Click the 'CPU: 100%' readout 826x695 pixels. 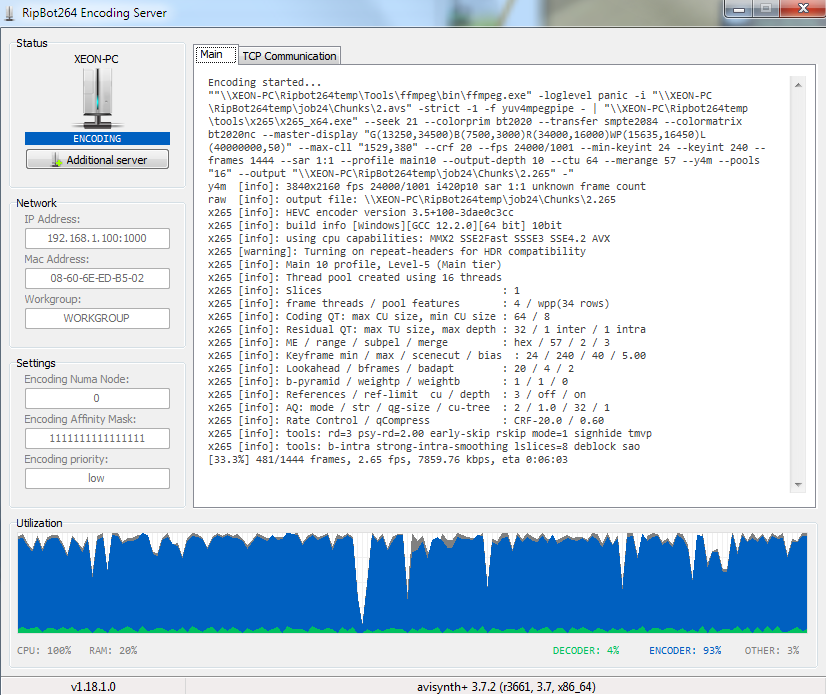[44, 650]
